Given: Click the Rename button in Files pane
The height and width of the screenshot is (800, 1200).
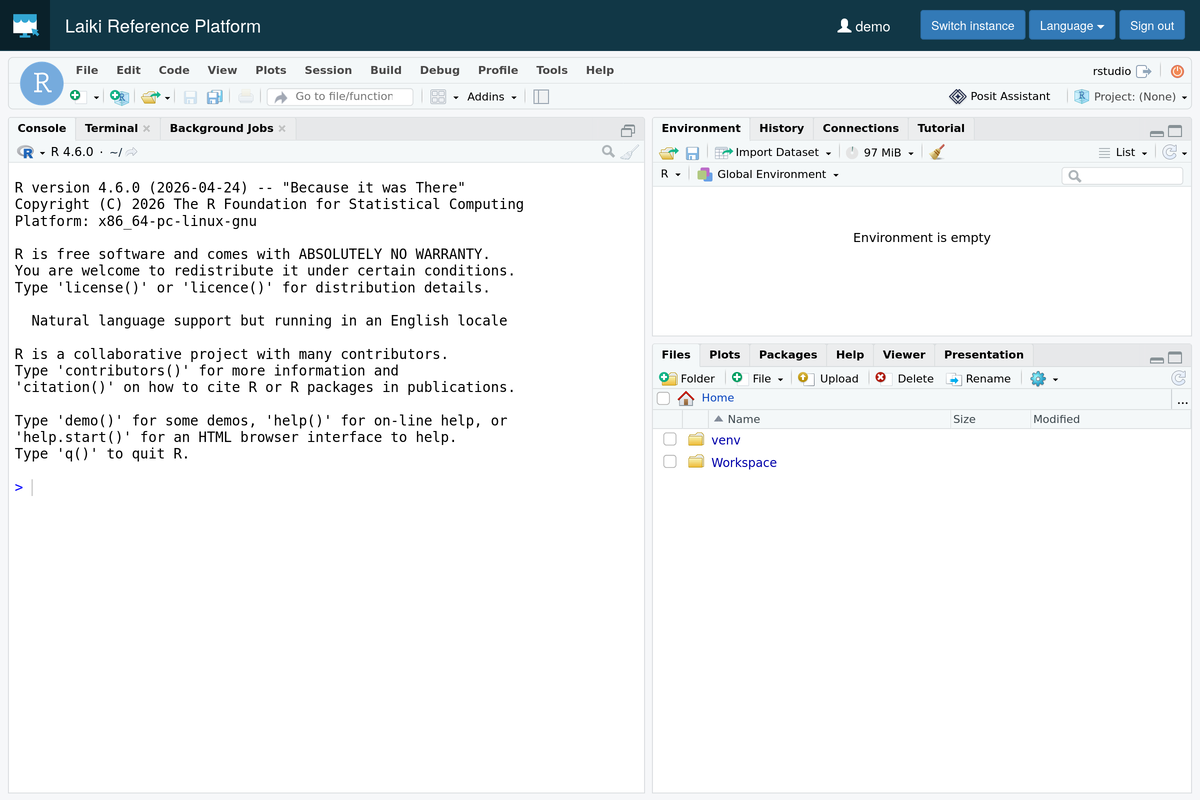Looking at the screenshot, I should click(978, 378).
